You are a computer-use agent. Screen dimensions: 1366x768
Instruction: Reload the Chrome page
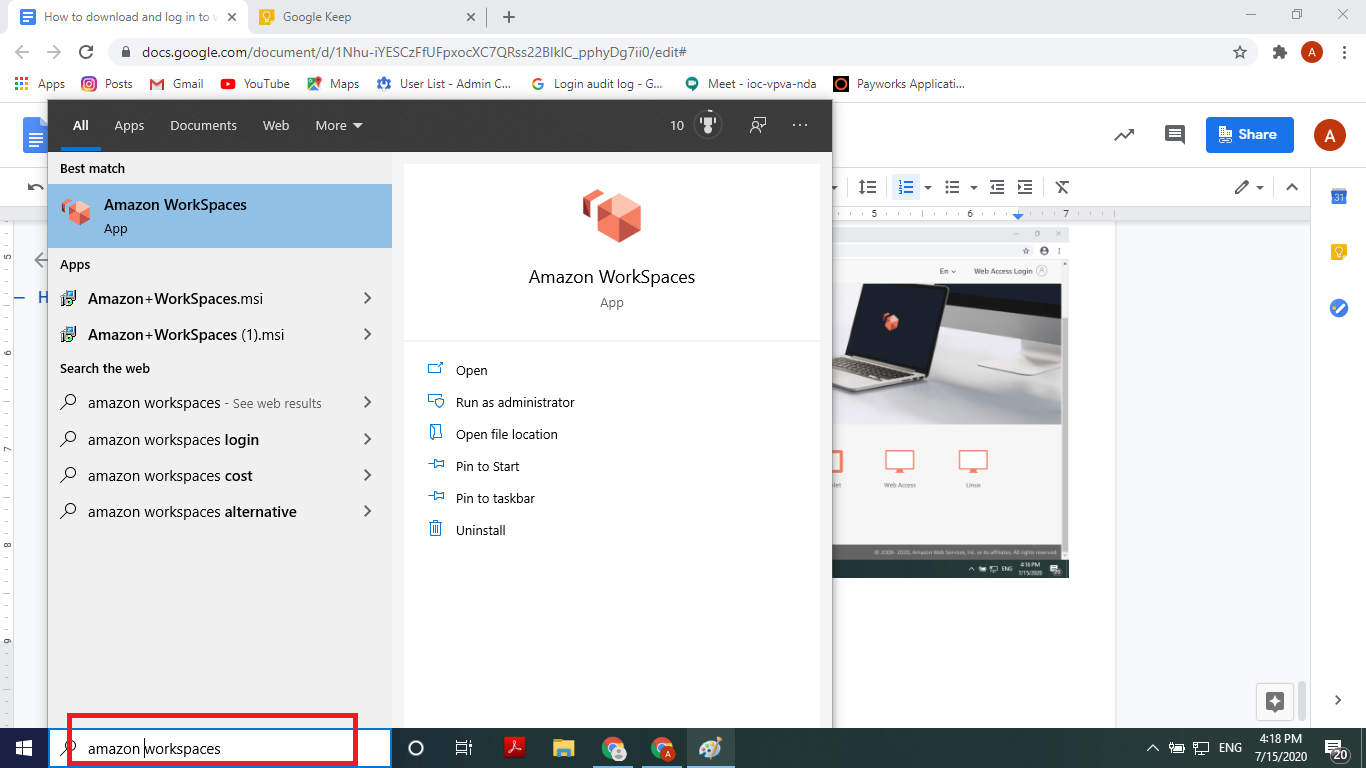pos(86,52)
